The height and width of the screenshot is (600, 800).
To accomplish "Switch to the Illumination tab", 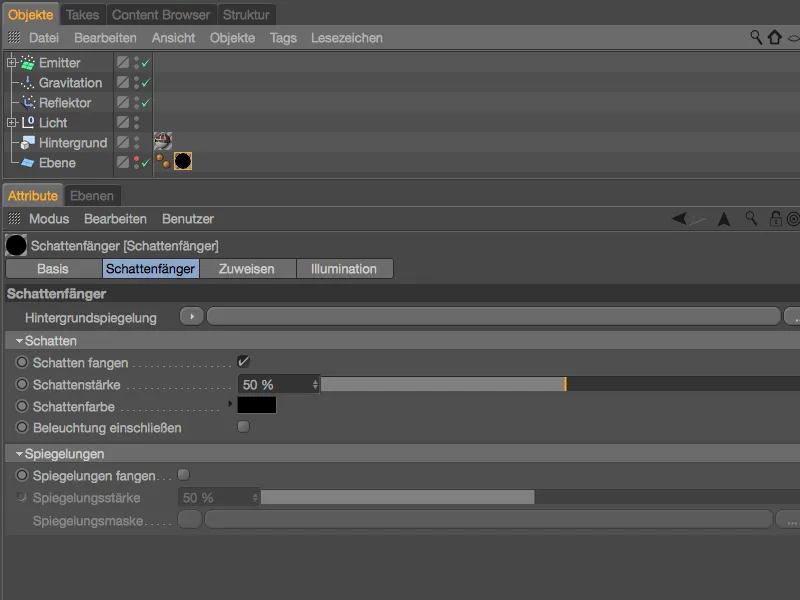I will [345, 268].
